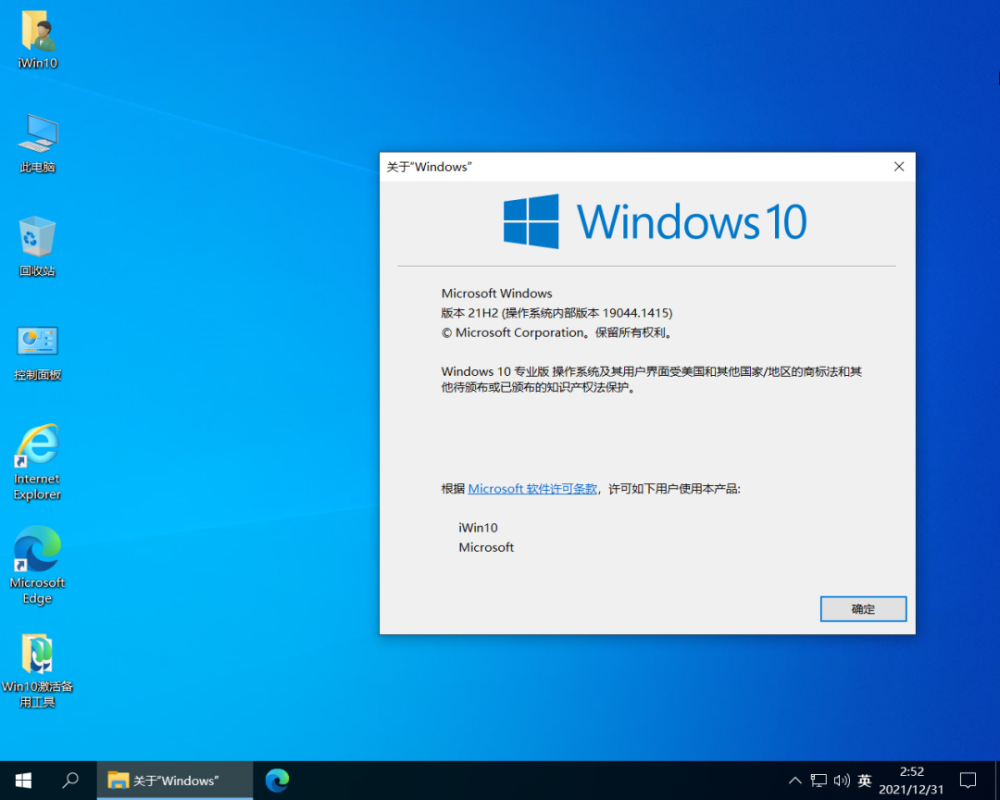Click the 确定 button

[863, 609]
